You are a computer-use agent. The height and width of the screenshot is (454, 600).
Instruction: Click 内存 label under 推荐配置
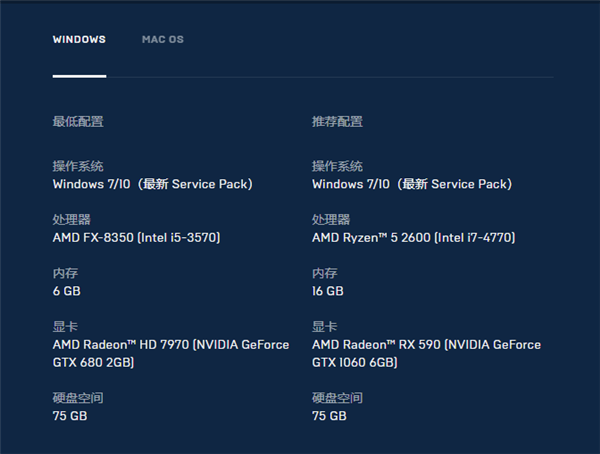[324, 273]
